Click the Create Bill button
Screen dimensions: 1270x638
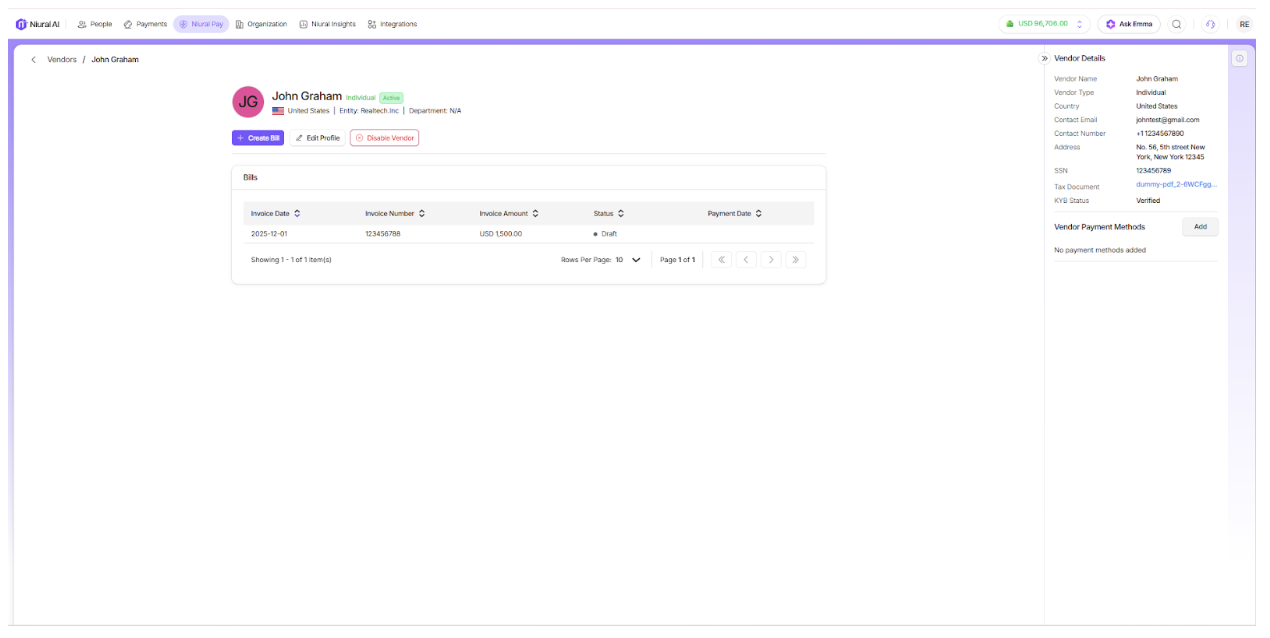pos(258,138)
